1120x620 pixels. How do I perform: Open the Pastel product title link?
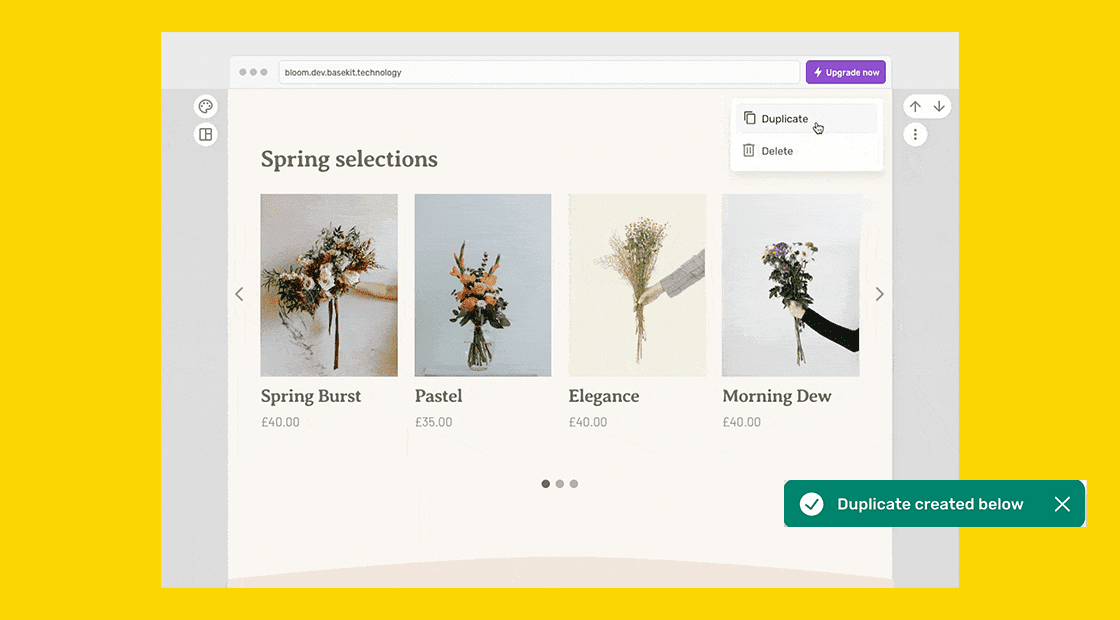pos(438,396)
